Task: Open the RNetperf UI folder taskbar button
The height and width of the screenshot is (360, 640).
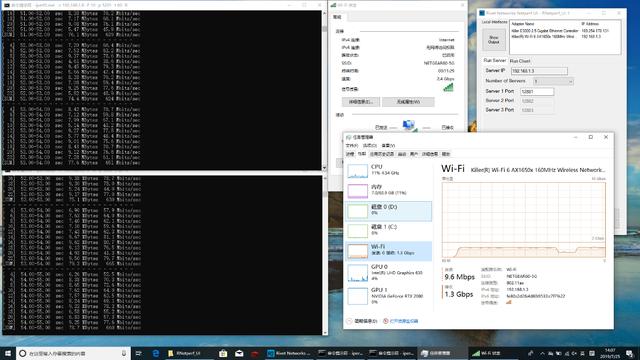Action: tap(190, 353)
